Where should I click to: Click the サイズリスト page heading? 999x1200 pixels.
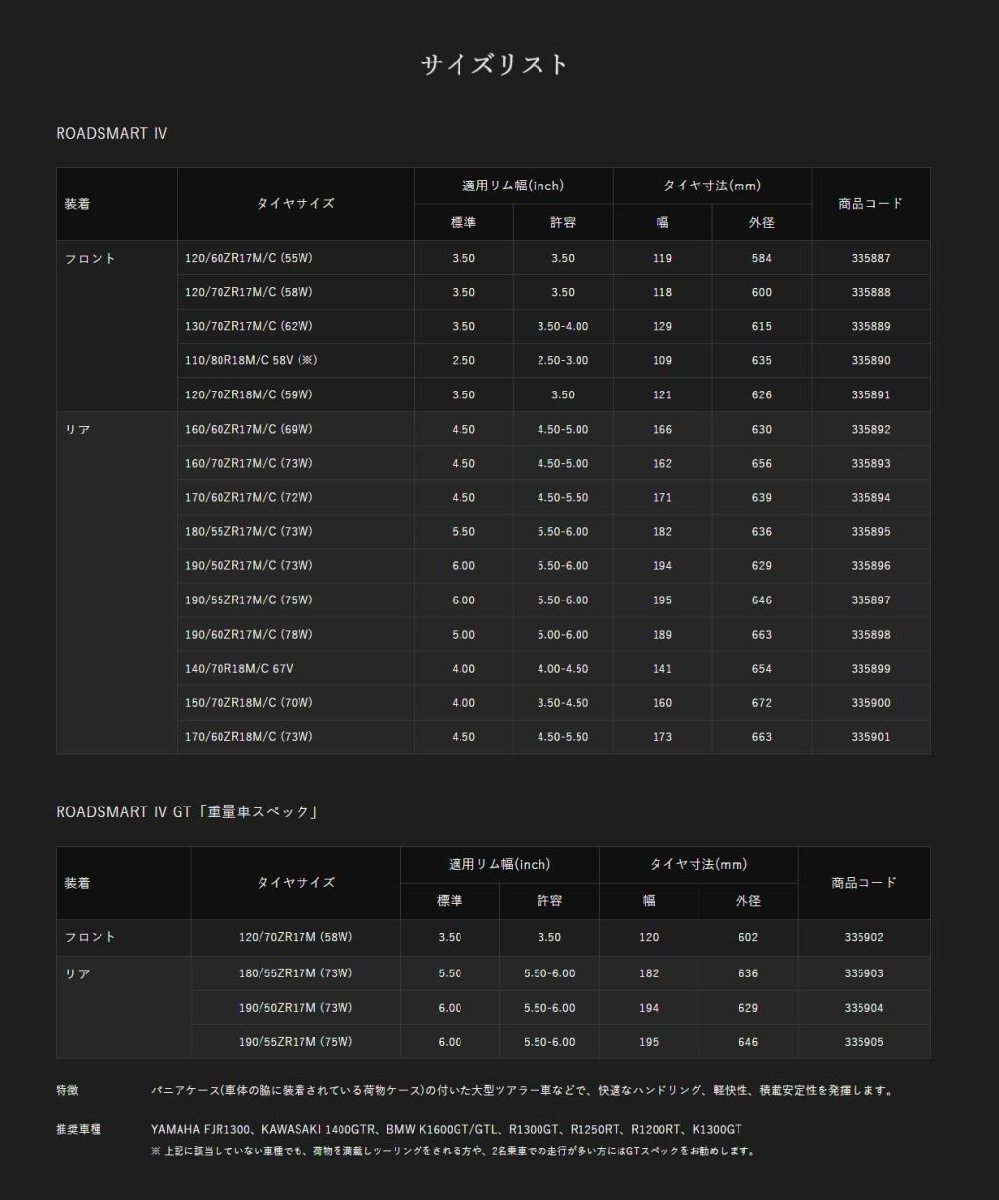click(x=495, y=65)
